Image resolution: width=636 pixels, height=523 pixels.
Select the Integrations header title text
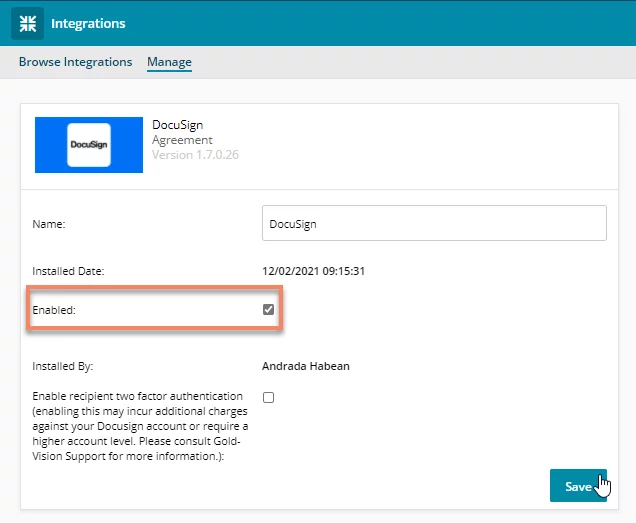(88, 24)
